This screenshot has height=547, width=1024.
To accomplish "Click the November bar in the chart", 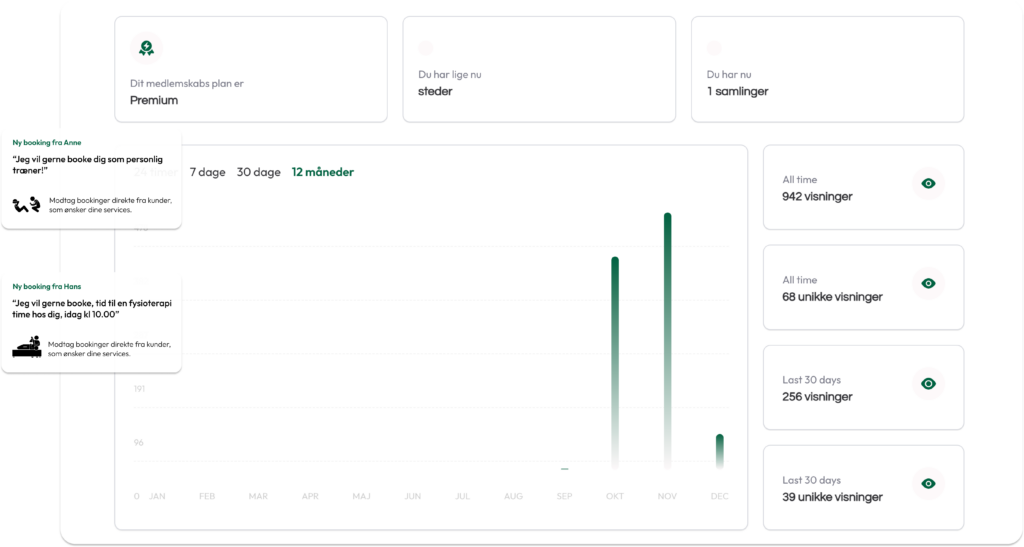I will pos(667,340).
